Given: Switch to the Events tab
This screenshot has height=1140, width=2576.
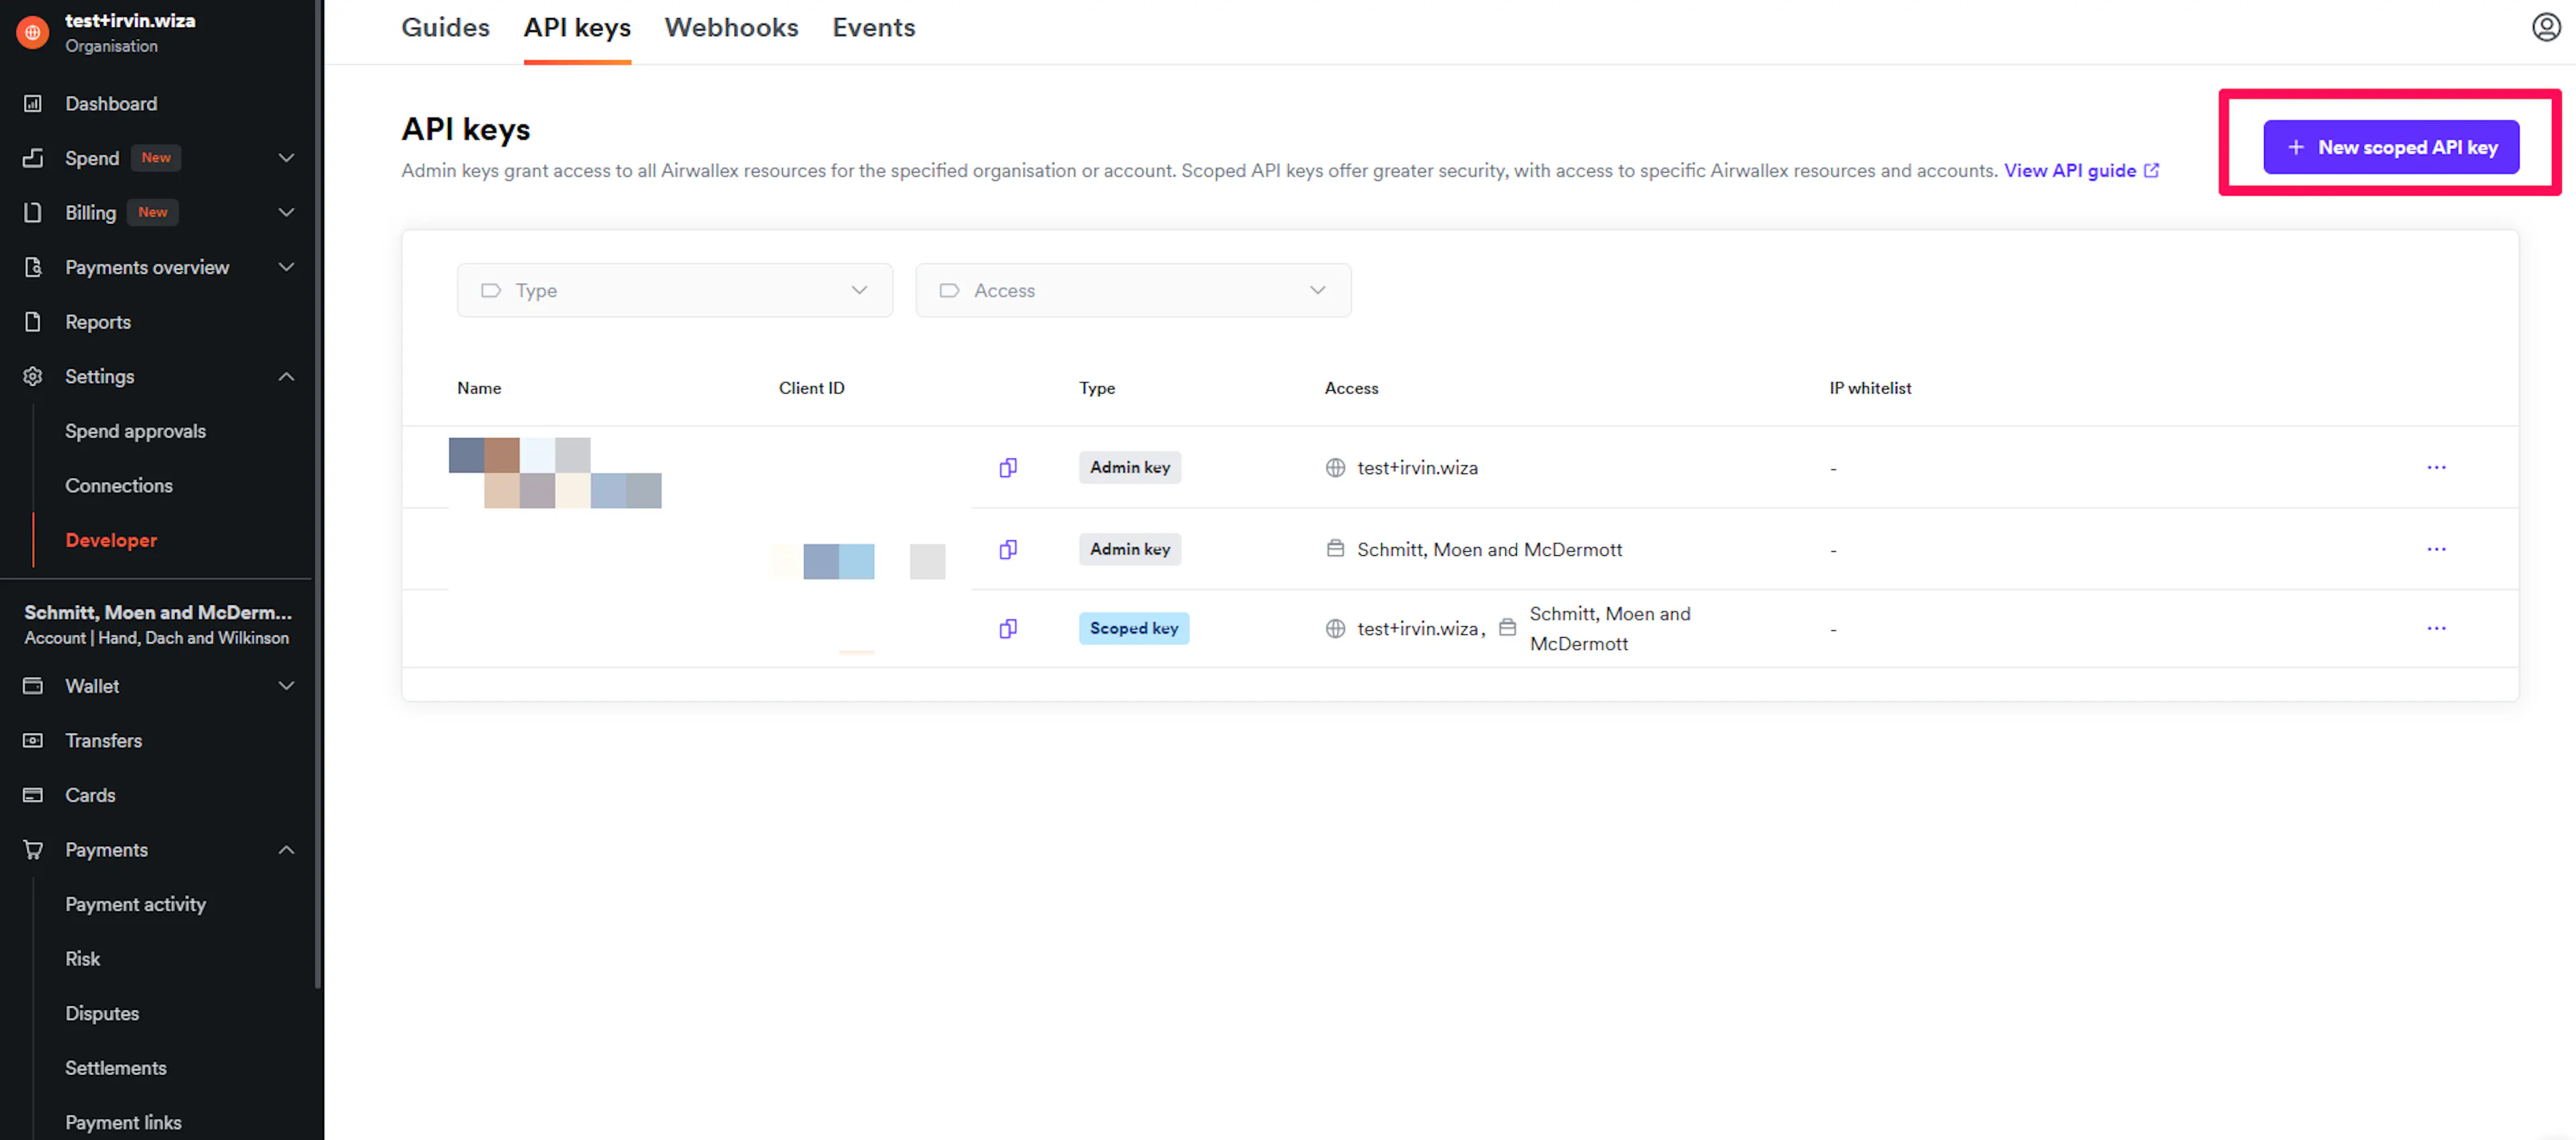Looking at the screenshot, I should [873, 28].
